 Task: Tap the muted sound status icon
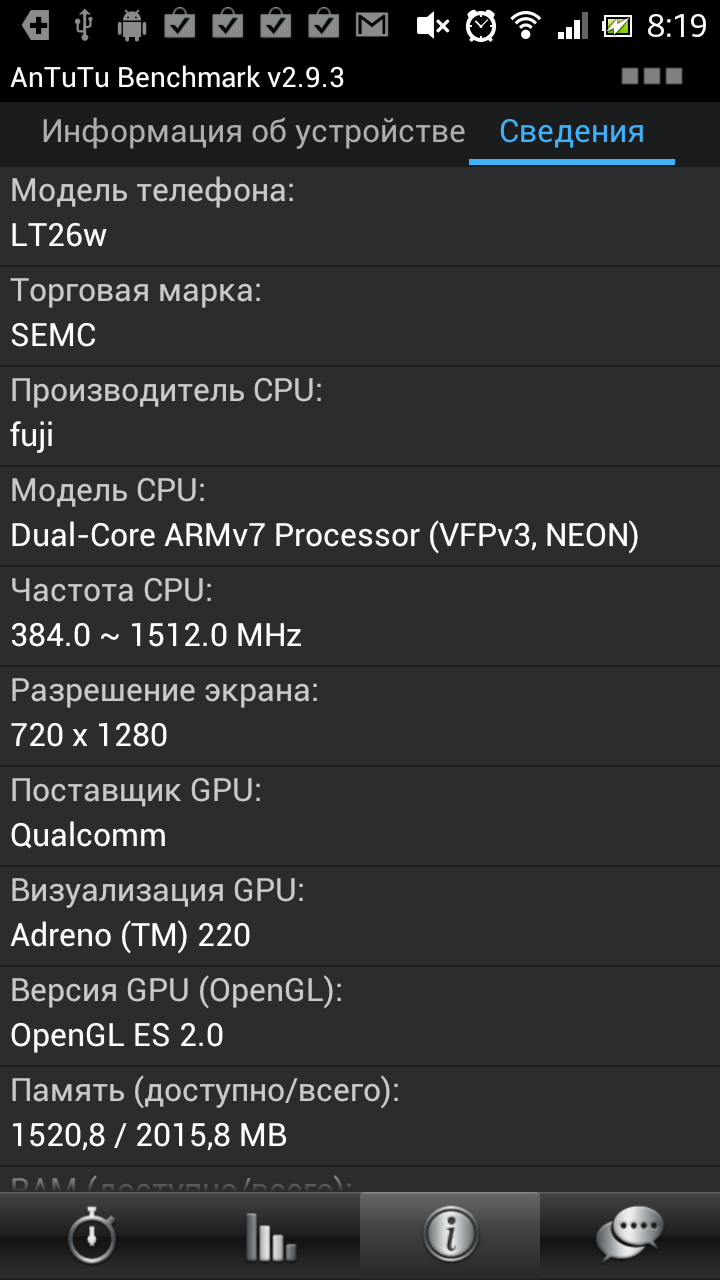(432, 24)
